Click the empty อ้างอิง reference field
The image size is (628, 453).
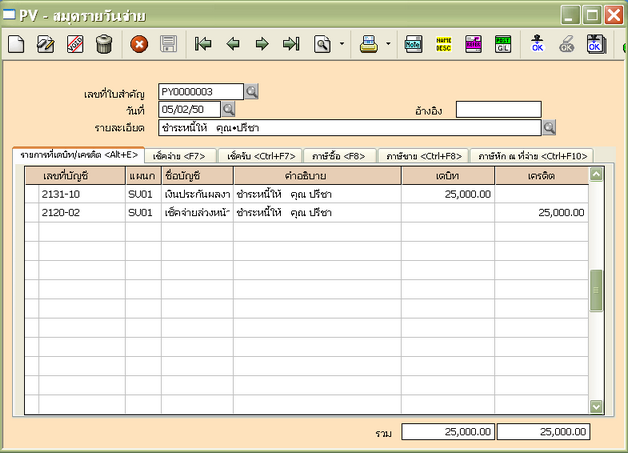[498, 110]
